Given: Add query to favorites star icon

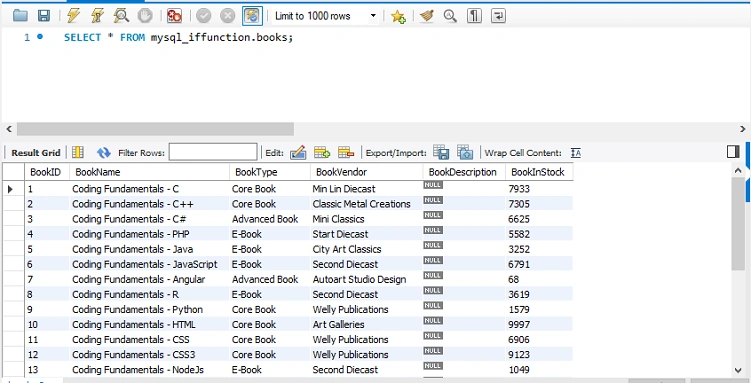Looking at the screenshot, I should [398, 16].
